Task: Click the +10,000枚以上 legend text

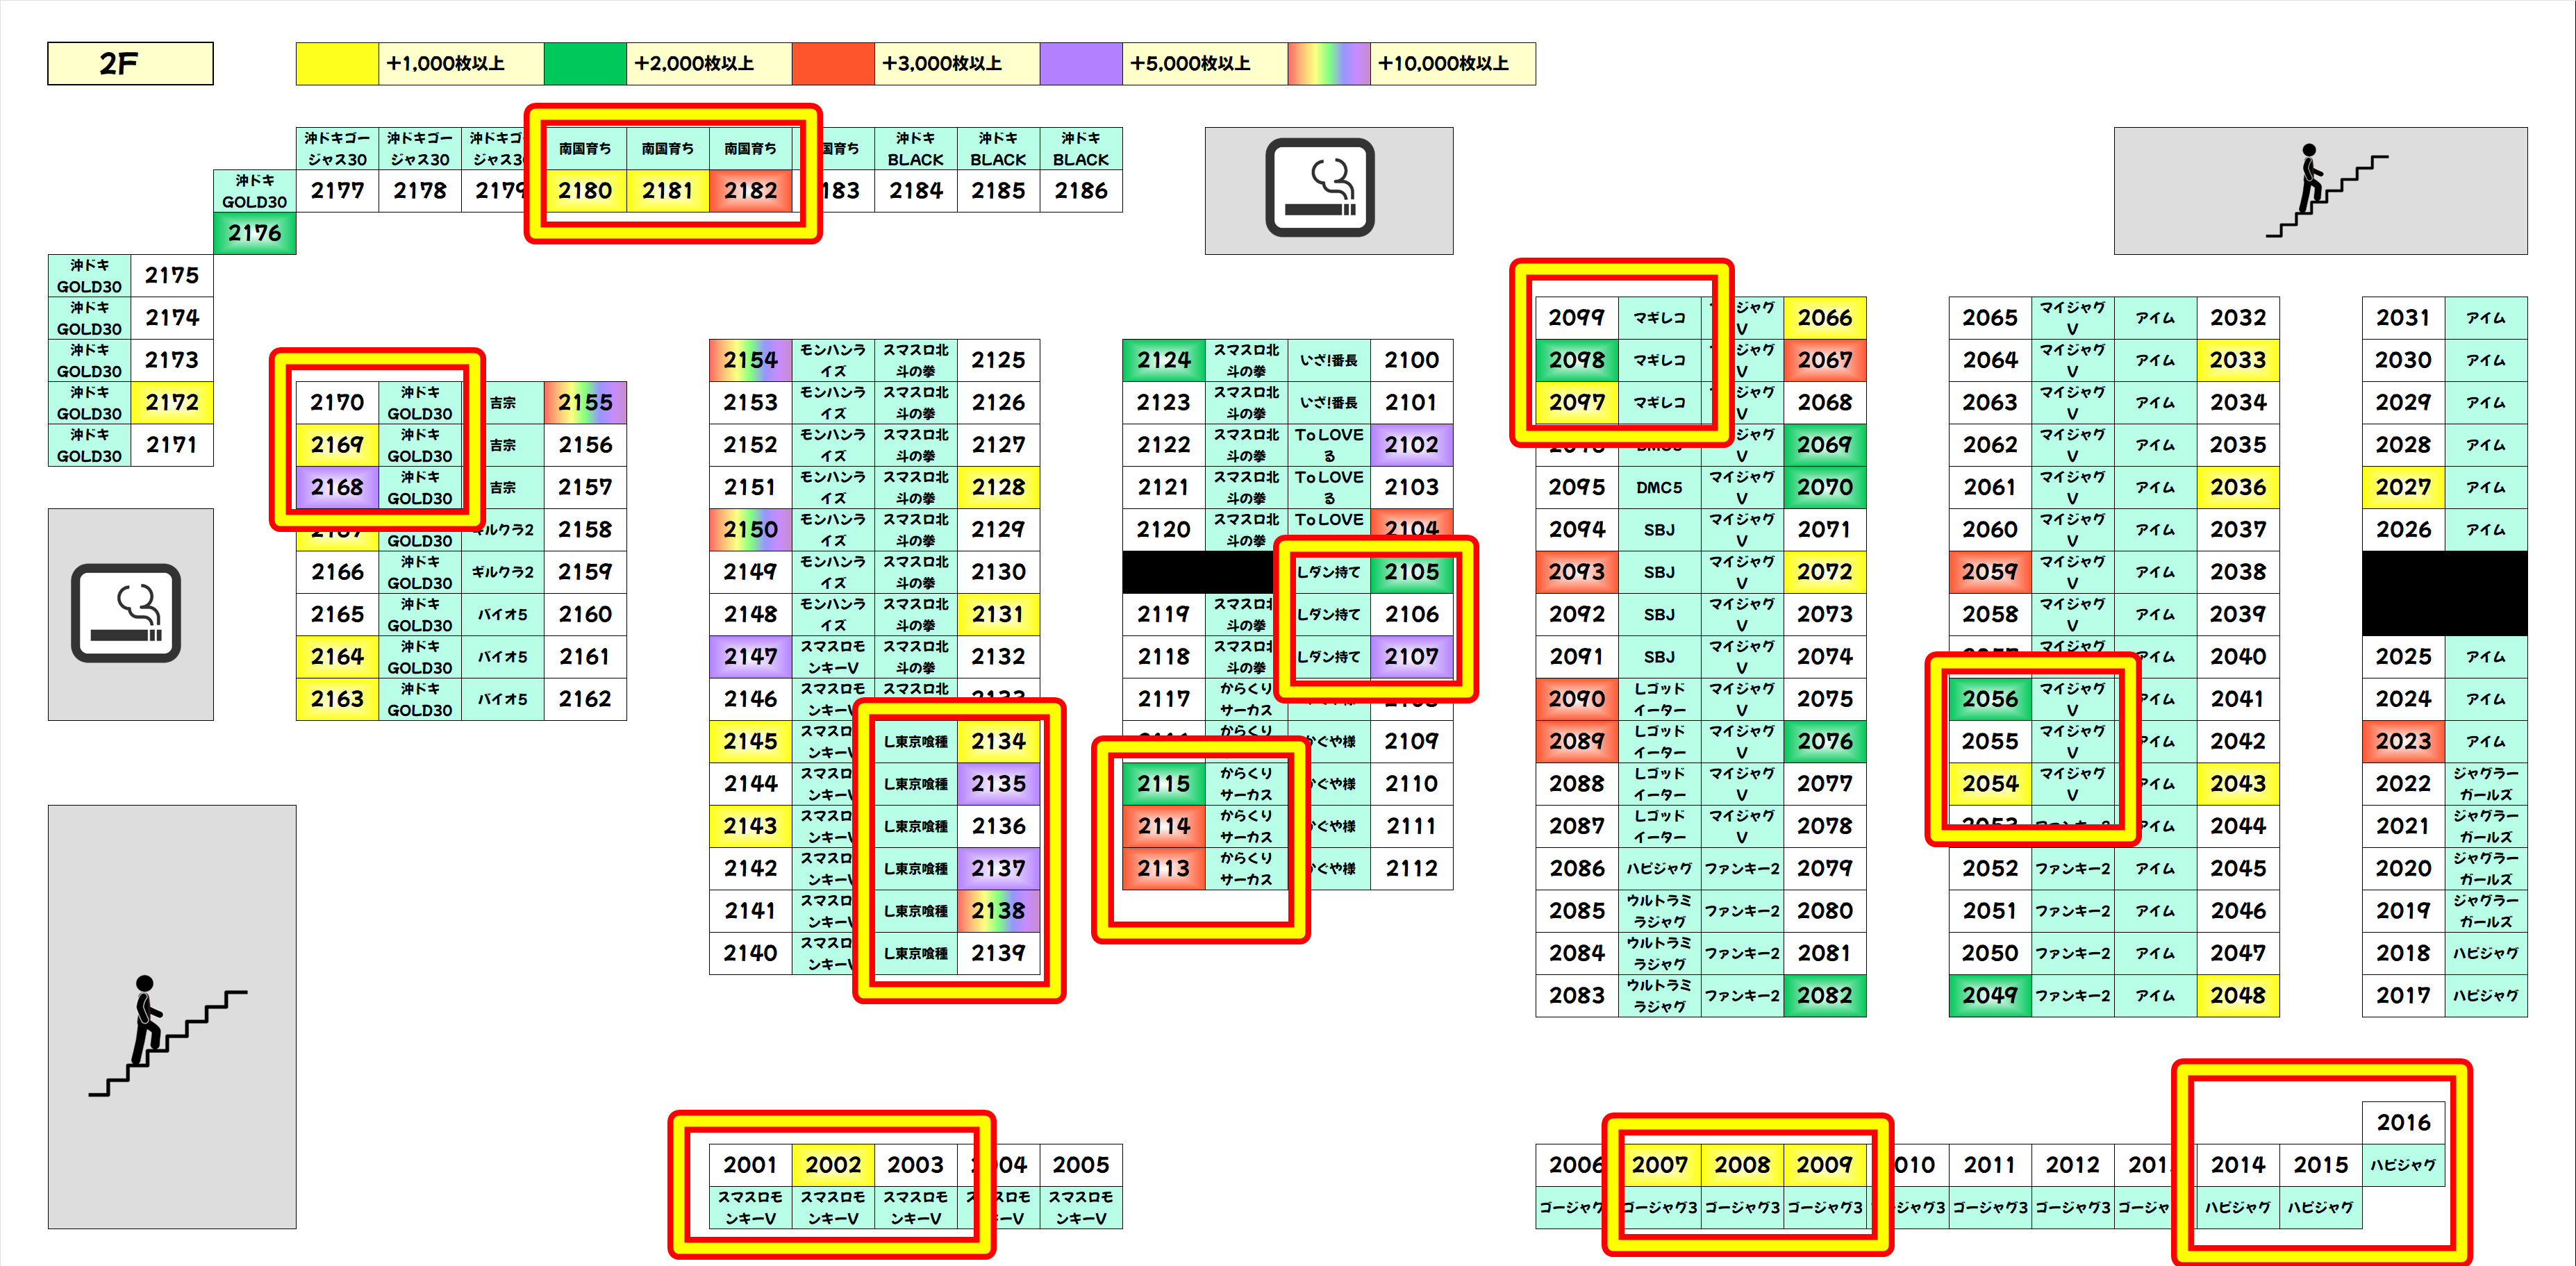Action: [x=1443, y=63]
